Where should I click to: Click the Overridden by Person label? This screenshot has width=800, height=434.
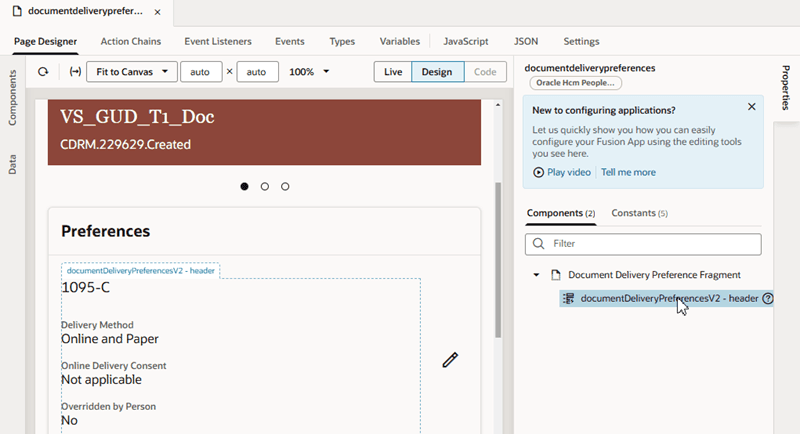coord(108,406)
